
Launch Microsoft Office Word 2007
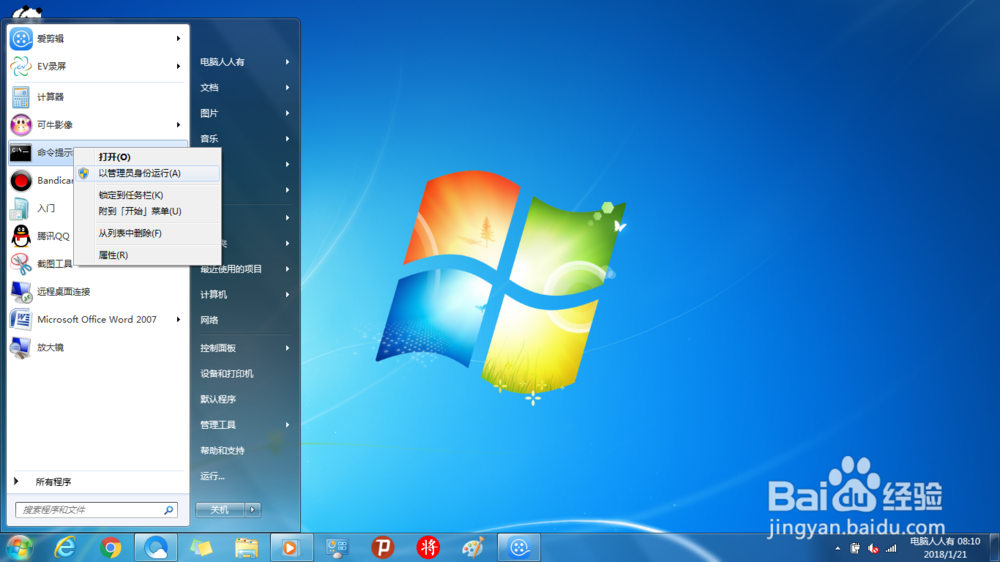pos(97,320)
